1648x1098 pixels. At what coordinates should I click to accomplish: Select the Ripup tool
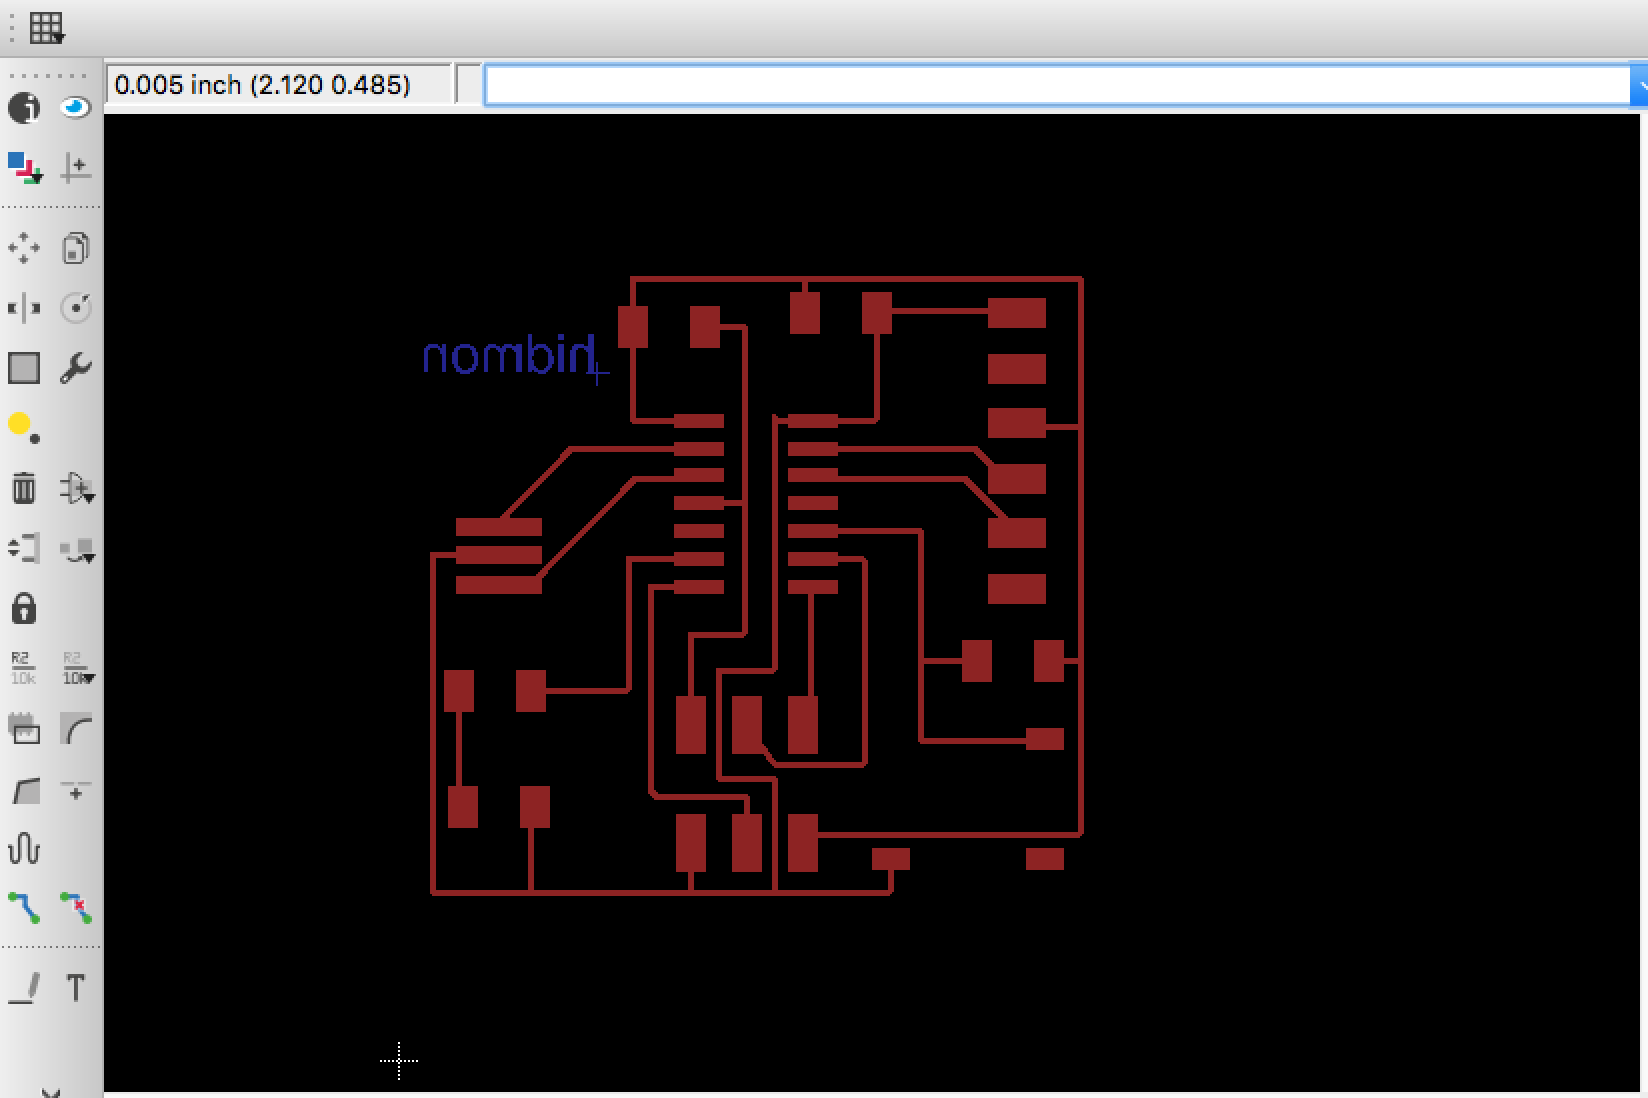(x=76, y=908)
